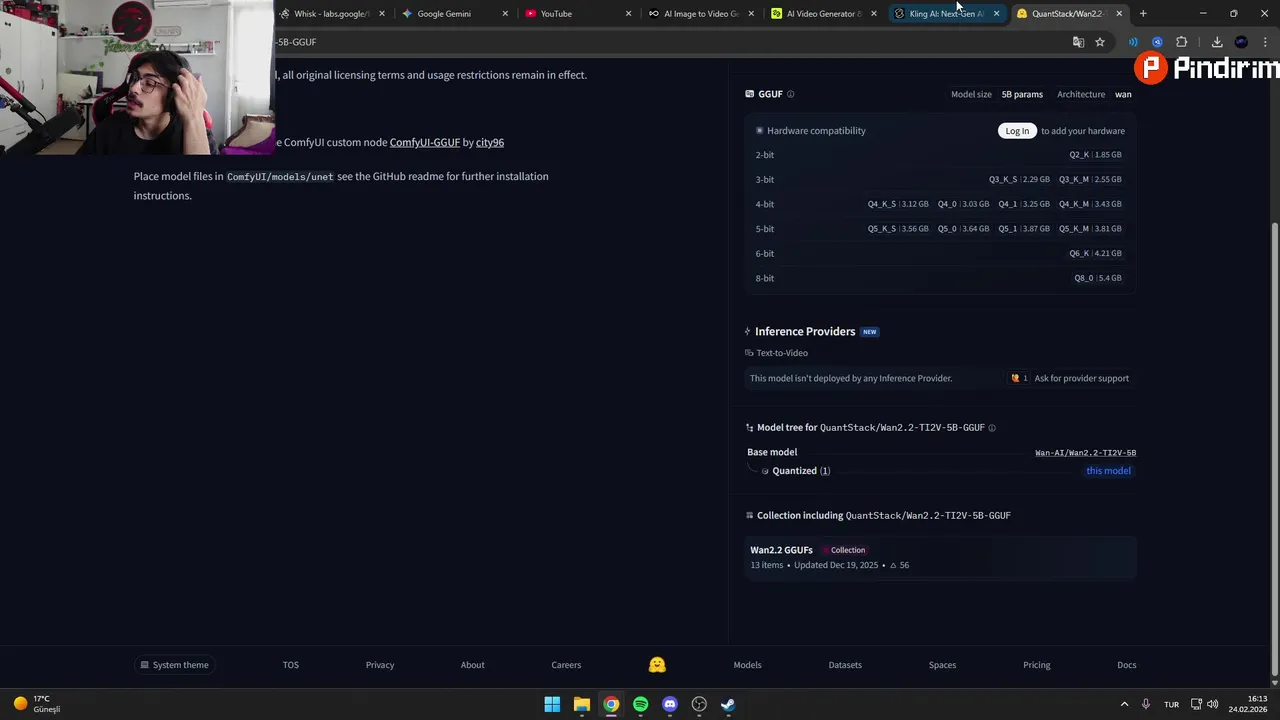This screenshot has width=1280, height=720.
Task: Select the Q3_K_M 2.55 GB quantization
Action: point(1090,180)
